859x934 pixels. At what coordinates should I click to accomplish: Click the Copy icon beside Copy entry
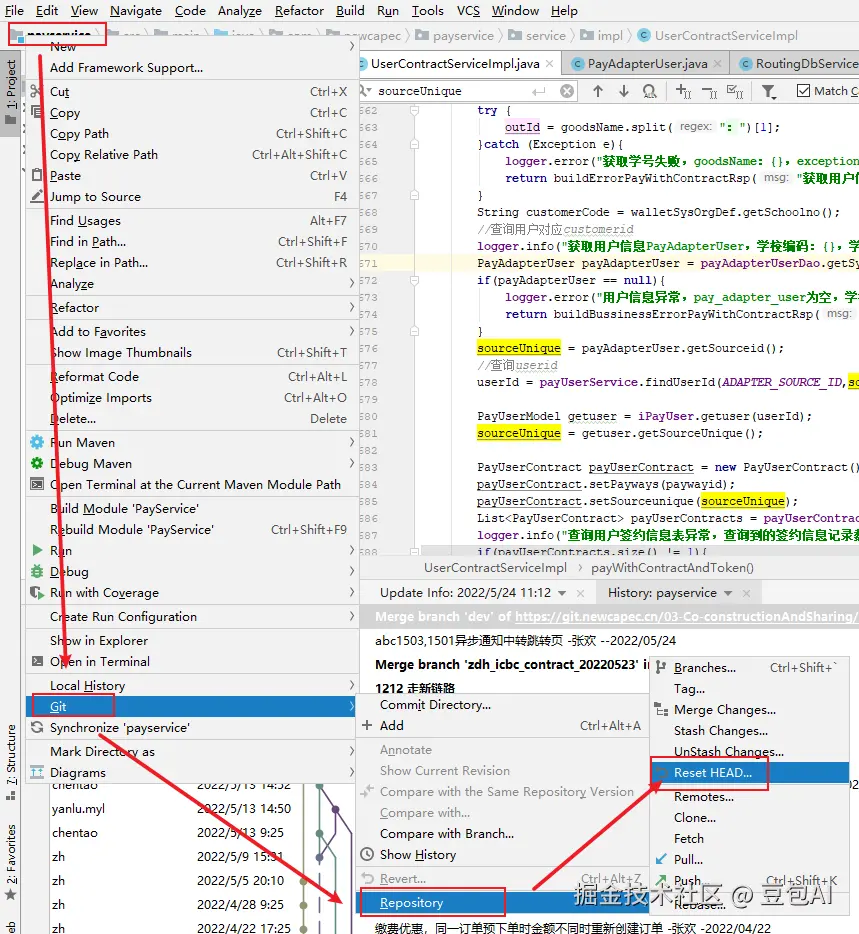pyautogui.click(x=36, y=112)
